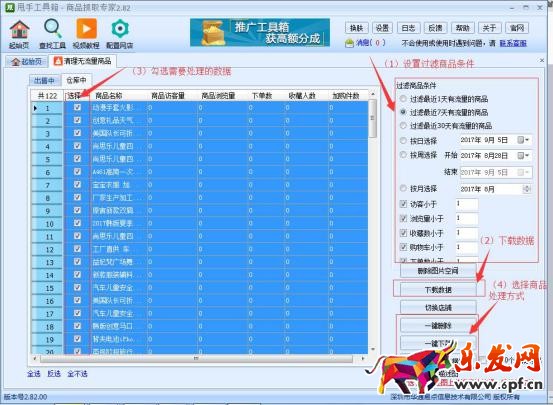Click the 下载数据 button
The width and height of the screenshot is (553, 405).
[x=438, y=290]
